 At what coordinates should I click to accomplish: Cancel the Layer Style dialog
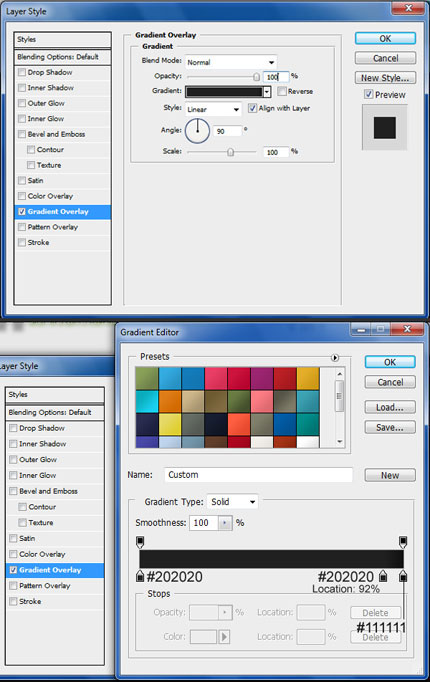tap(385, 58)
